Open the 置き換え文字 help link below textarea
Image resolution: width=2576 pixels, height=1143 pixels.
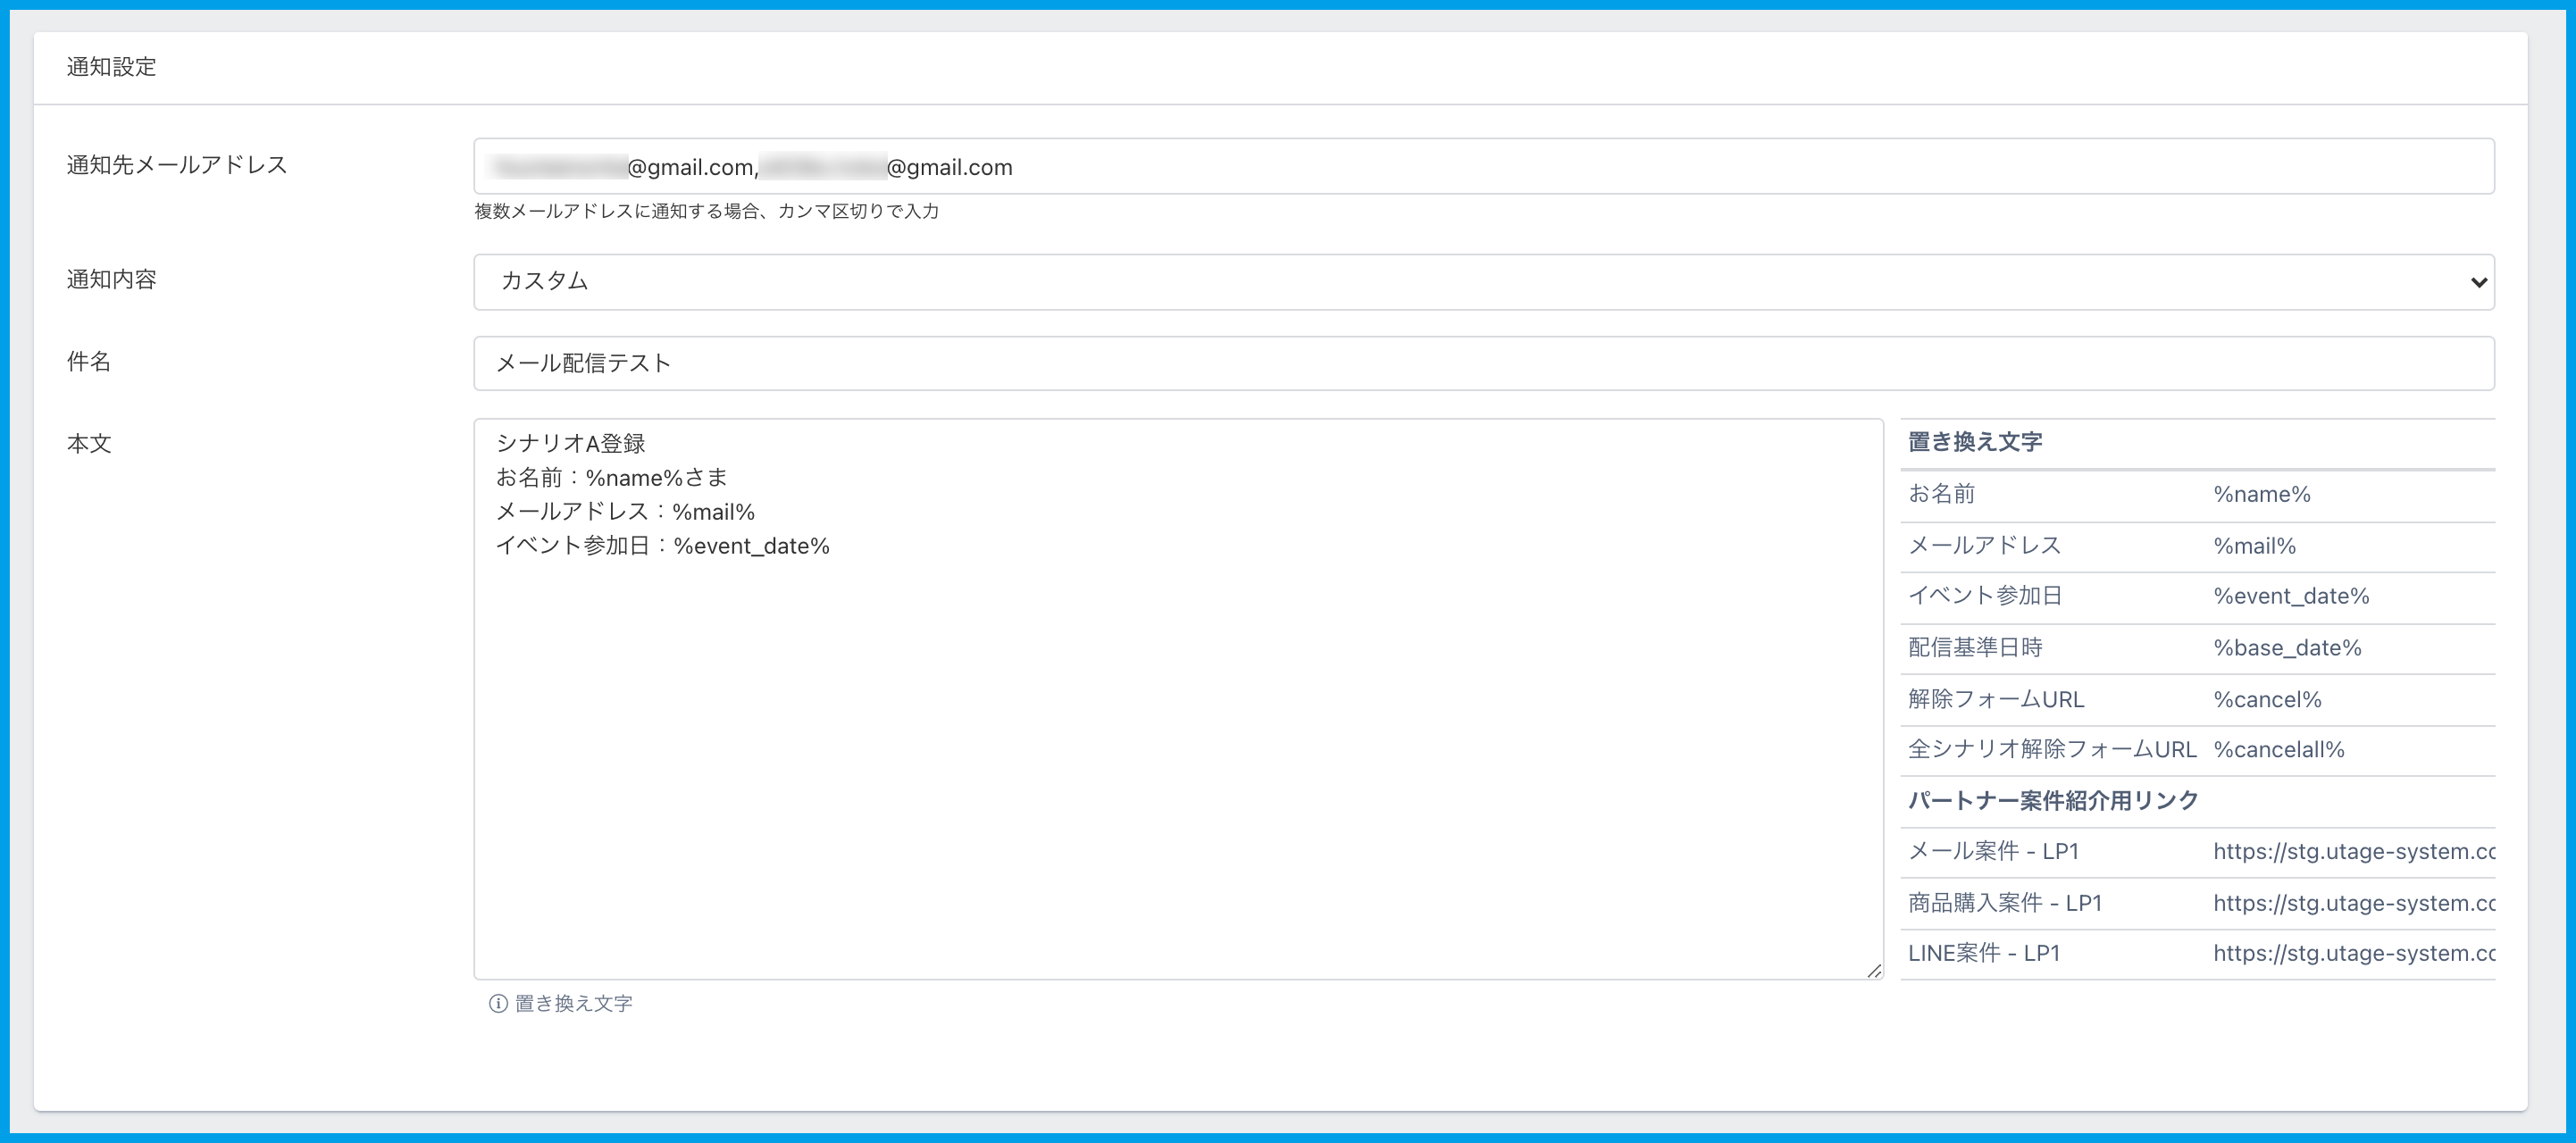(573, 1003)
